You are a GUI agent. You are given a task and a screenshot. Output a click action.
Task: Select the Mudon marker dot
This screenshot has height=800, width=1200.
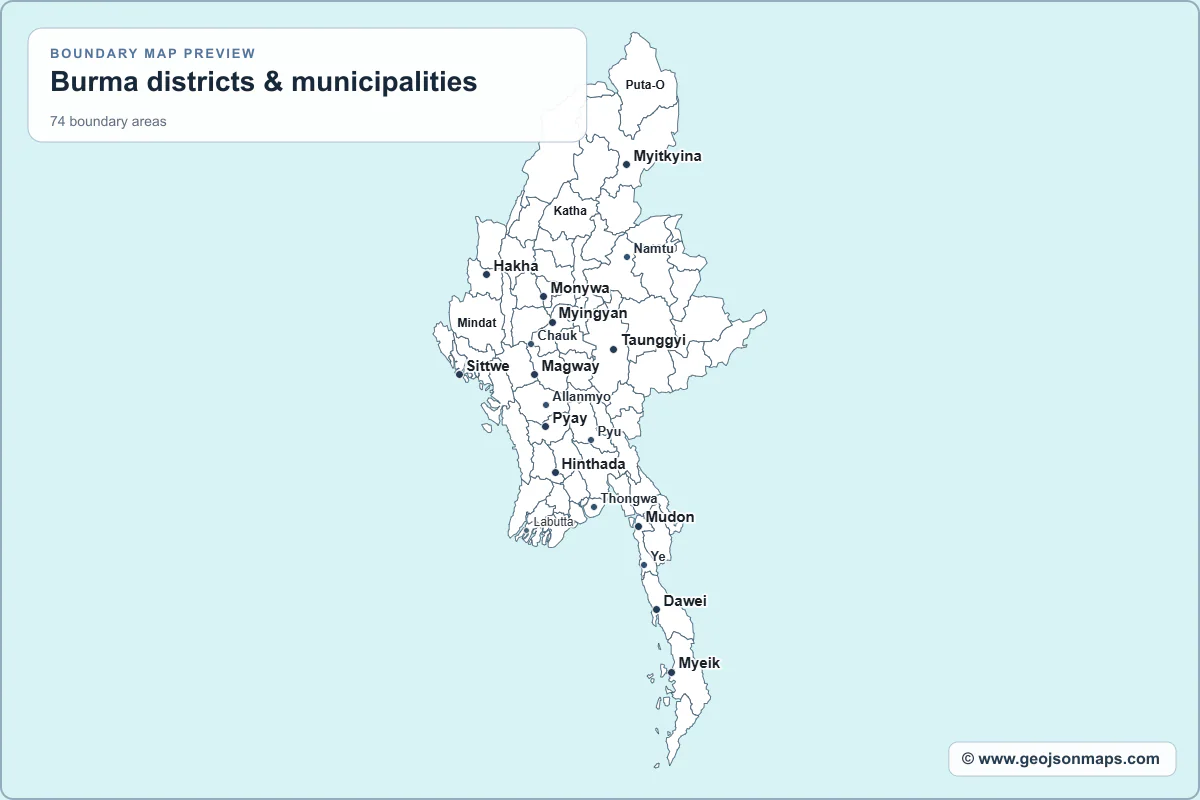coord(638,526)
